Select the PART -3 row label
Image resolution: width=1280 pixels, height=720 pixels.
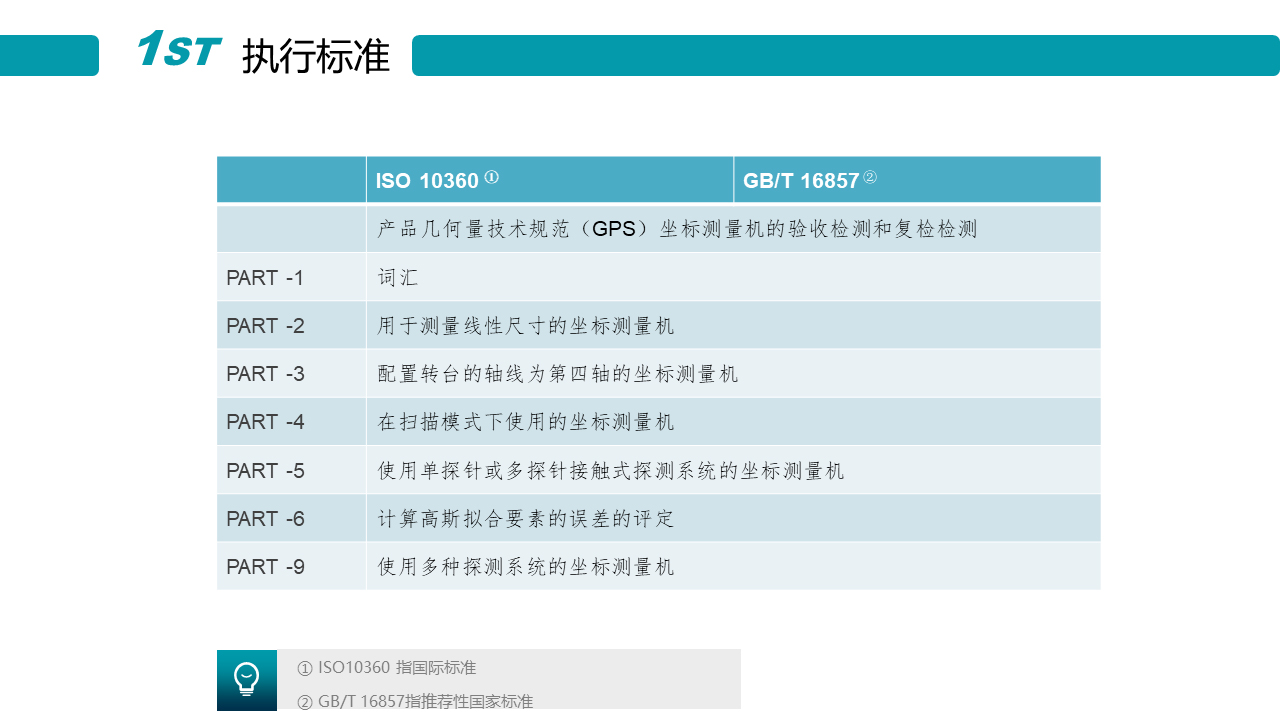tap(265, 374)
